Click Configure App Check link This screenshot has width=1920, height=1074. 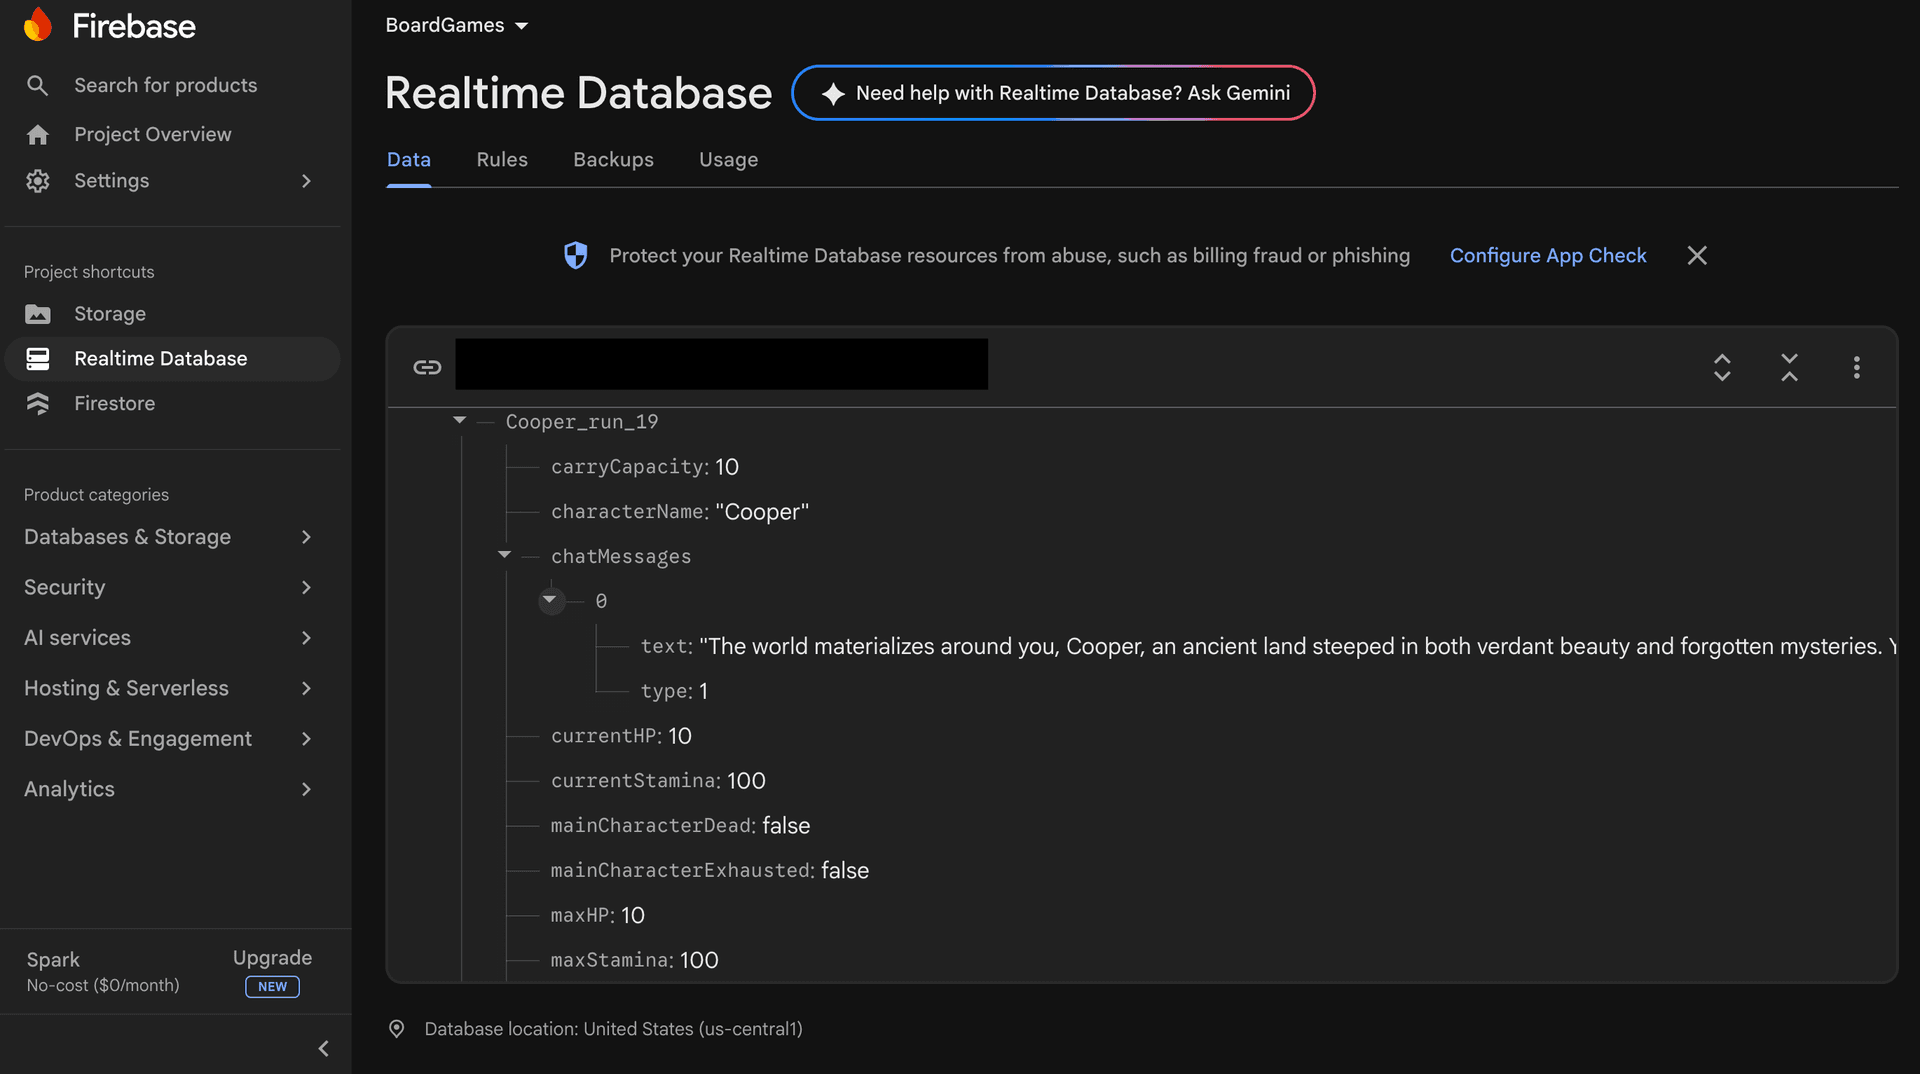1548,256
